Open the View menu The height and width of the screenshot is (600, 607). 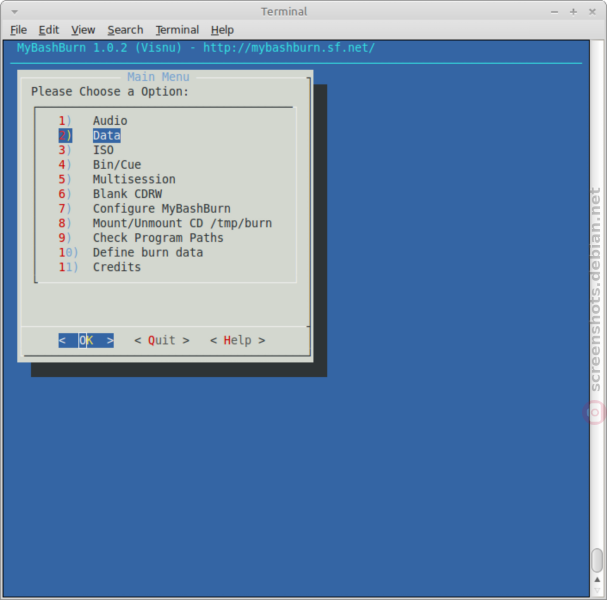[83, 30]
